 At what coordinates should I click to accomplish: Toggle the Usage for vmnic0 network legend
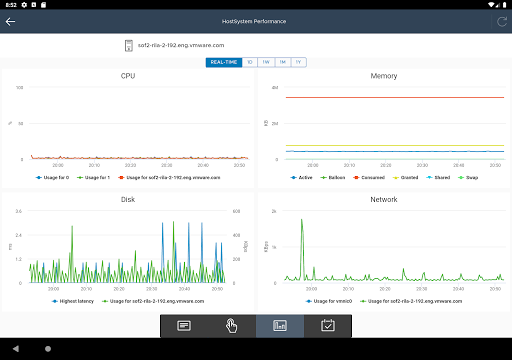tap(329, 301)
